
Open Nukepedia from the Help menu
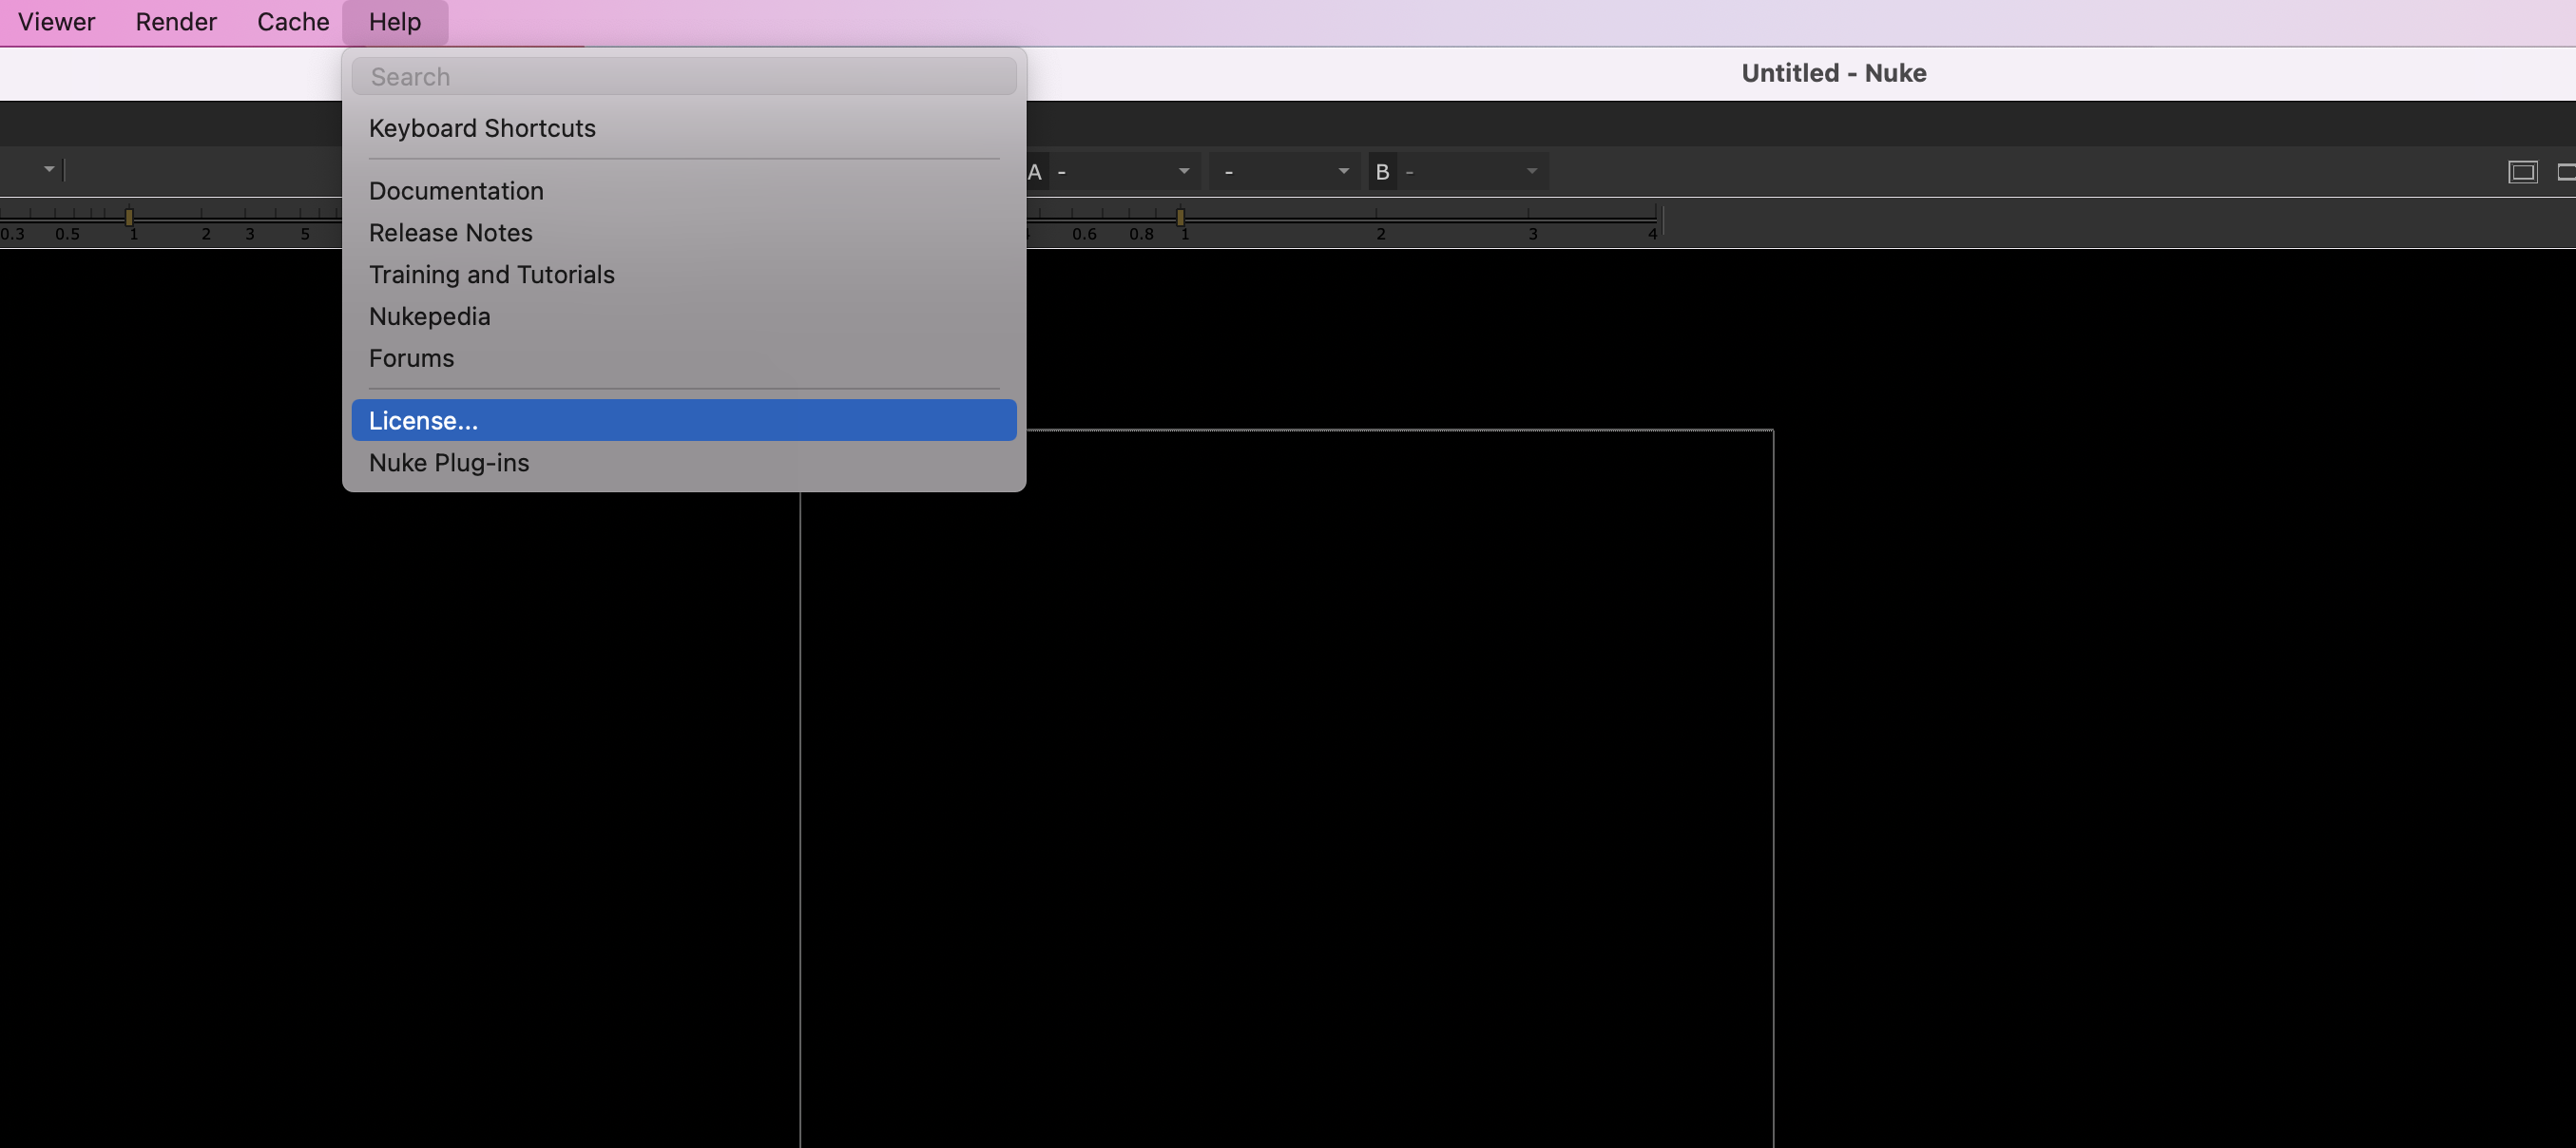pos(429,317)
